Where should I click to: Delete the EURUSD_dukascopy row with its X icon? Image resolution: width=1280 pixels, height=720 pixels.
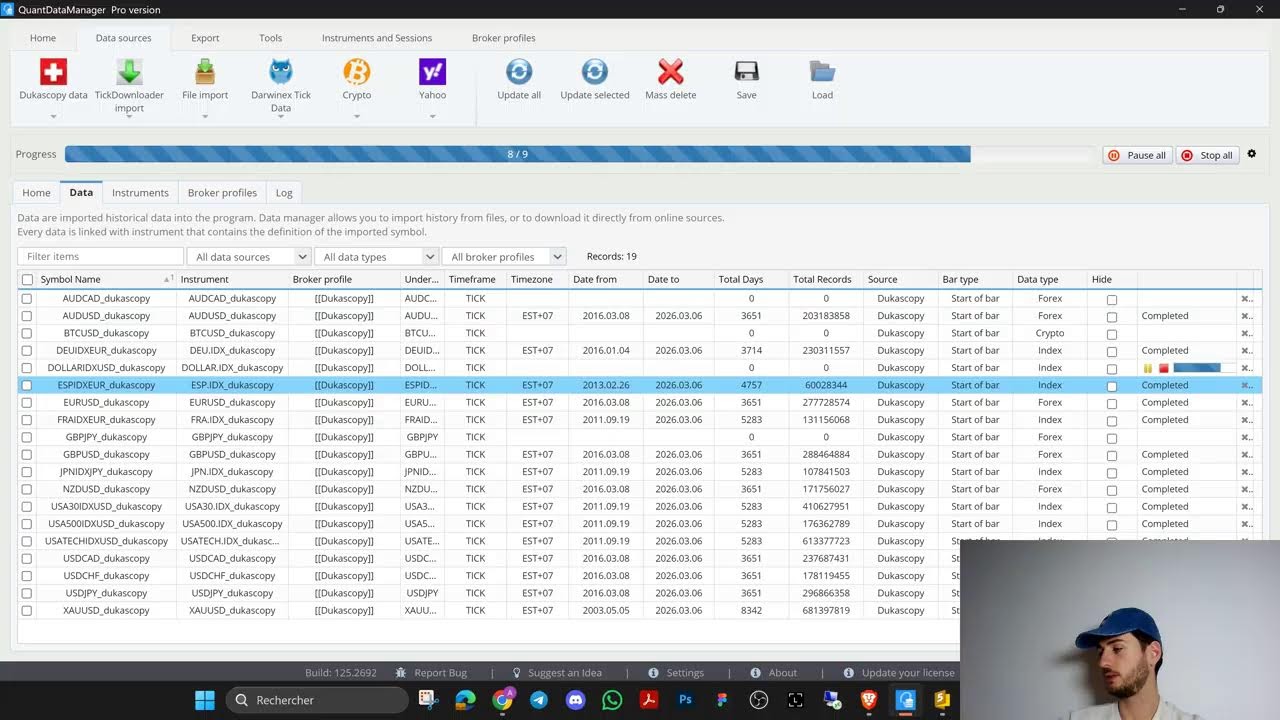click(1246, 402)
